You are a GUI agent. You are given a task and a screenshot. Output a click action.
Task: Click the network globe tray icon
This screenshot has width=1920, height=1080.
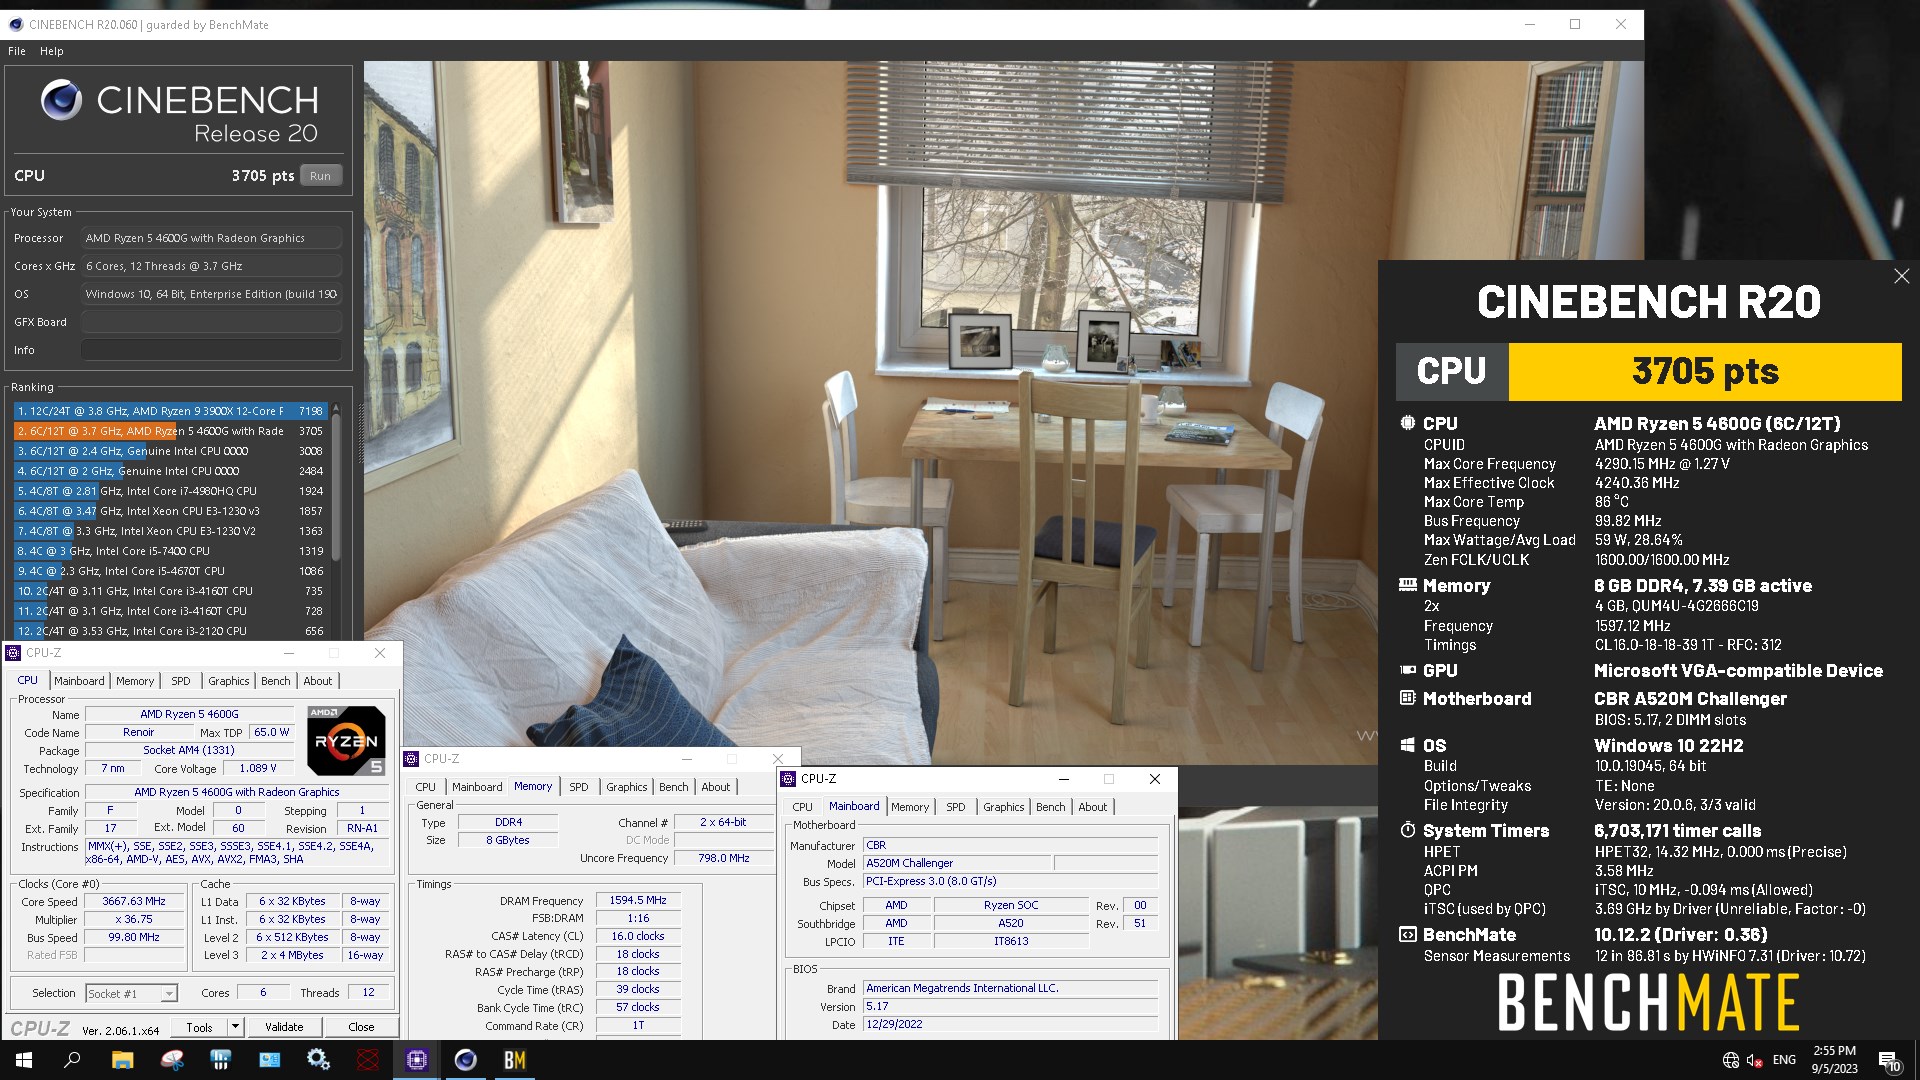pos(1731,1060)
